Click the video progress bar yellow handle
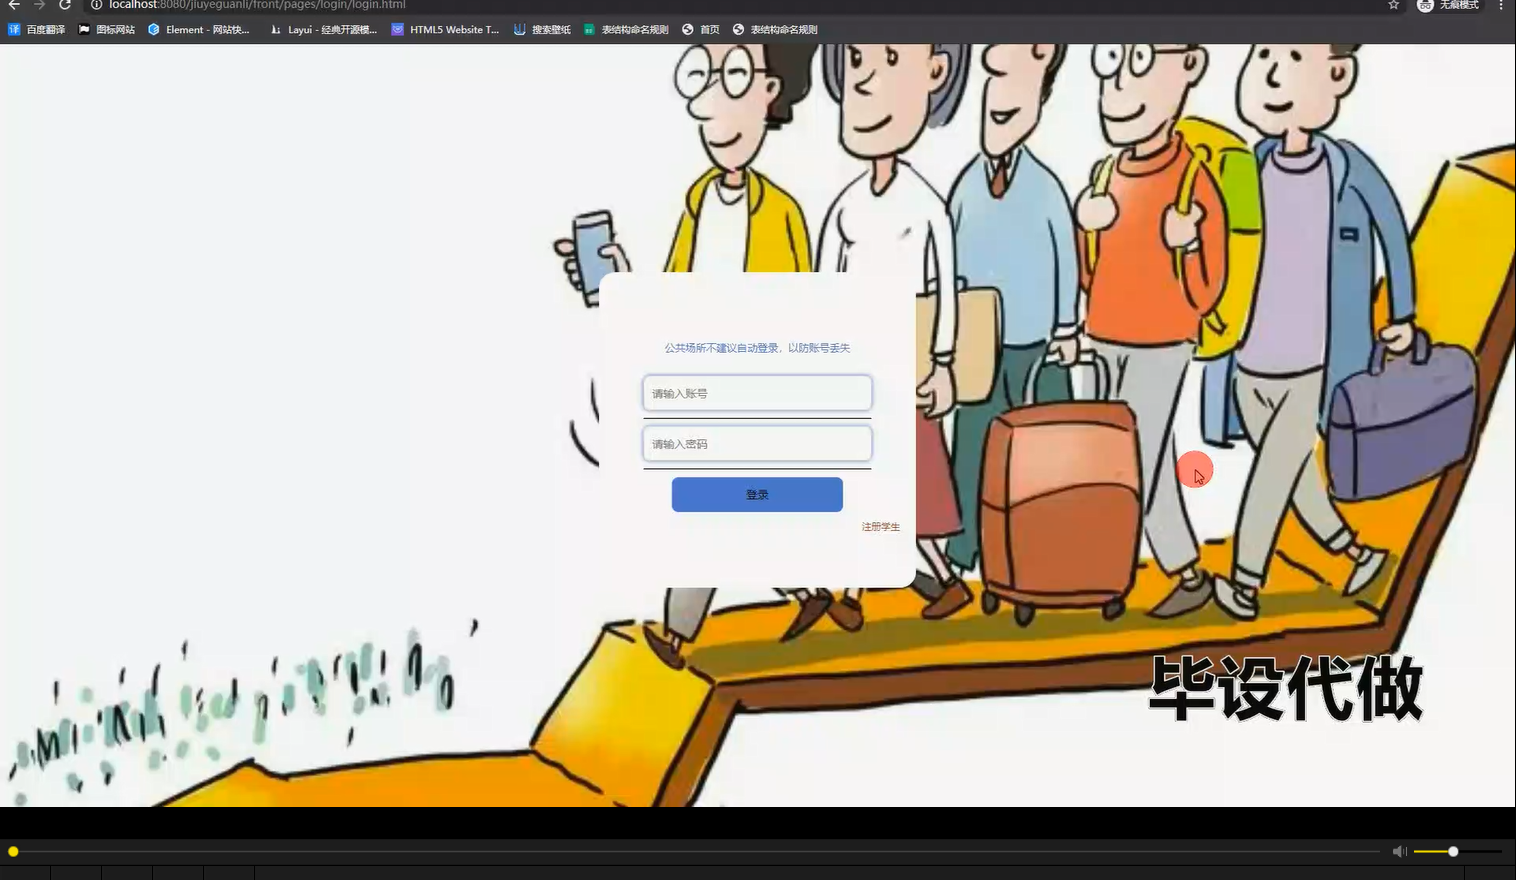The image size is (1516, 880). pyautogui.click(x=13, y=852)
